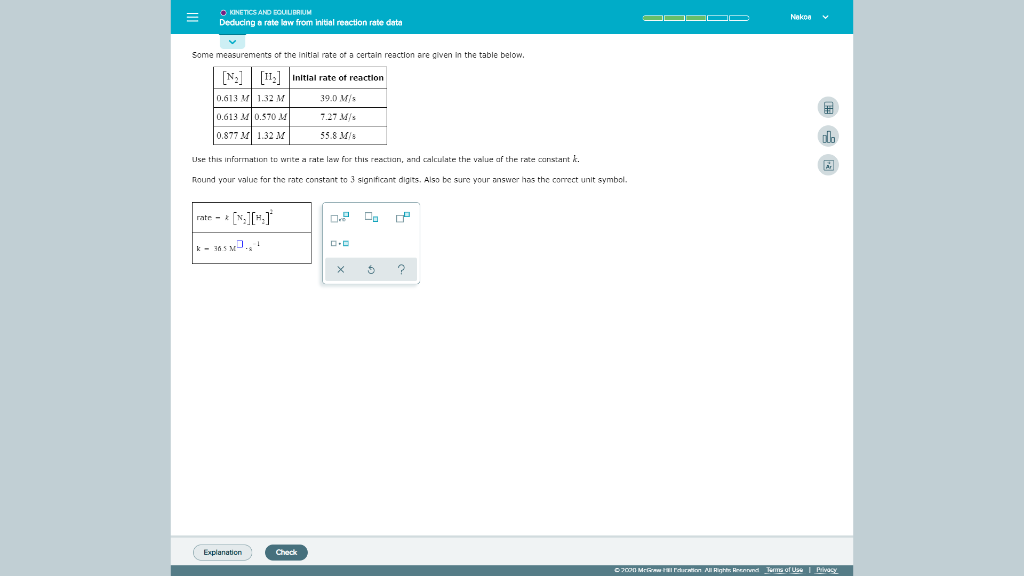The width and height of the screenshot is (1024, 576).
Task: Insert scientific notation x10 template
Action: (x=340, y=217)
